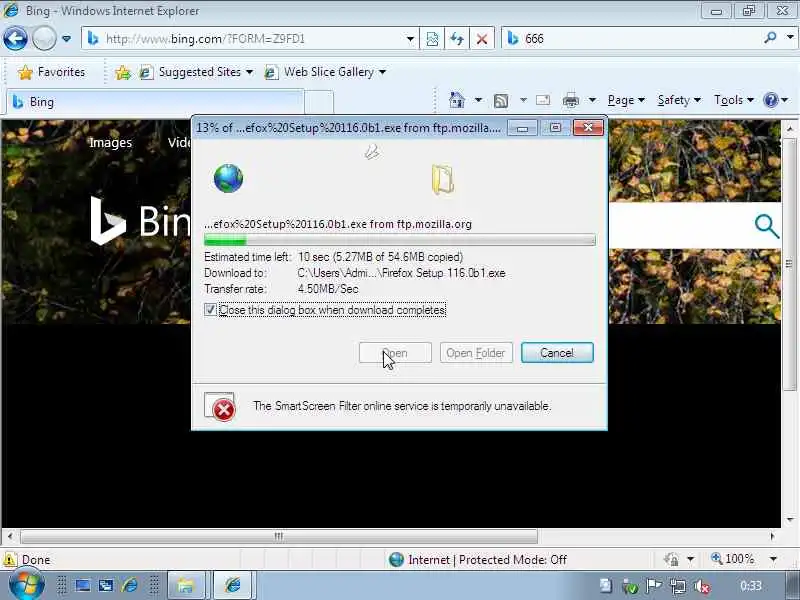Click the Bing logo on the page
Screen dimensions: 800x600
pos(140,220)
